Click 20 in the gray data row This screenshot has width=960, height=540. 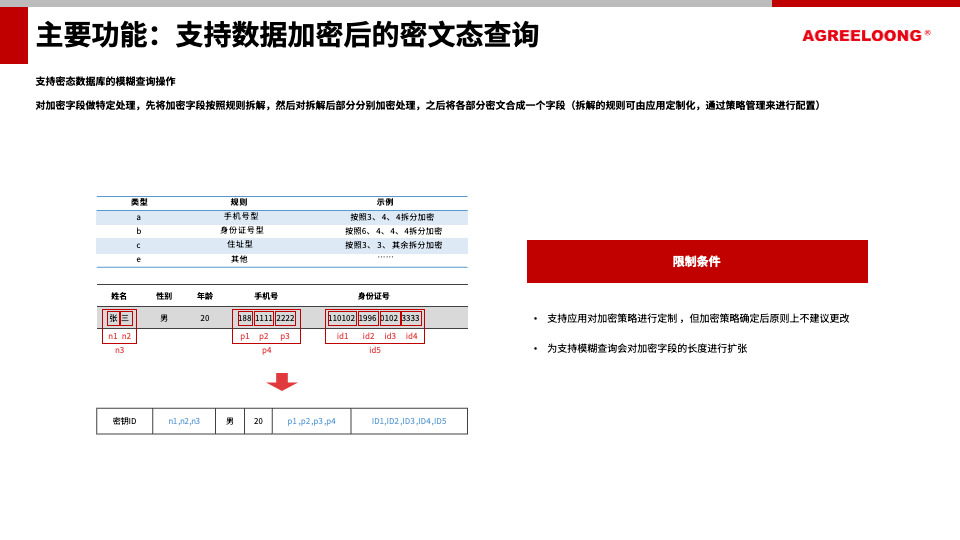click(204, 318)
